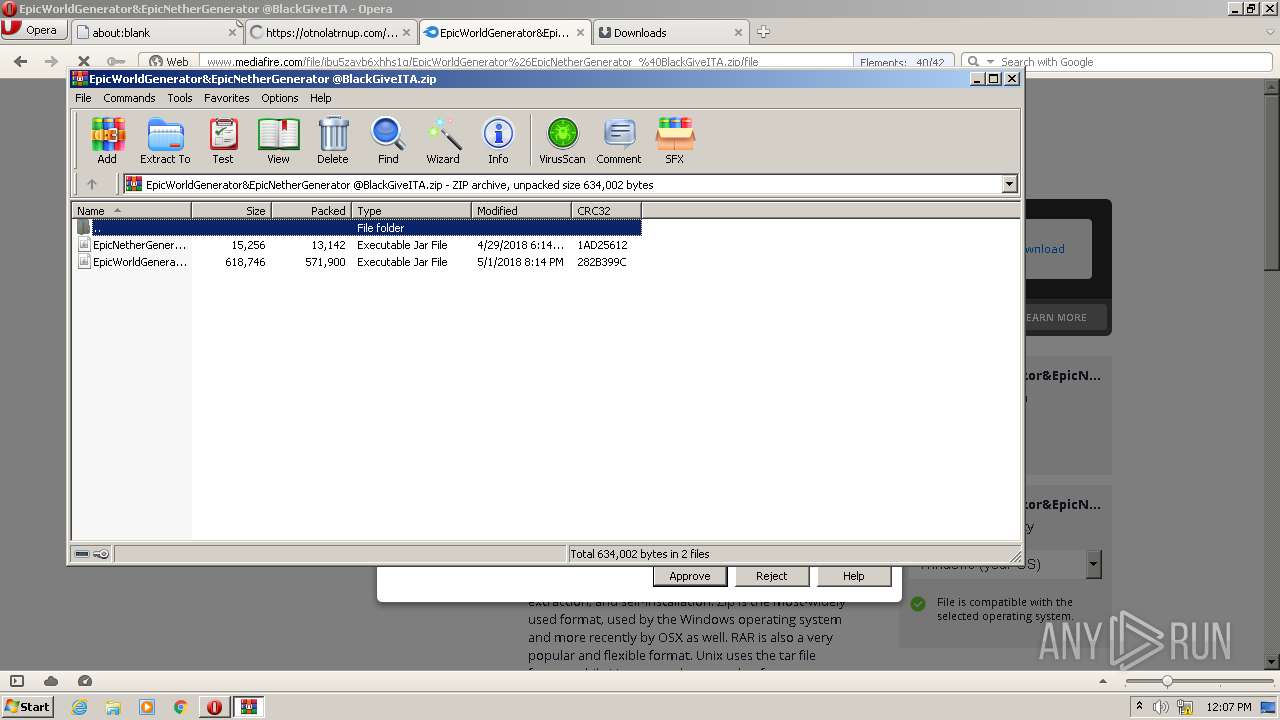Click the Extract To toolbar icon
Viewport: 1280px width, 720px height.
(x=165, y=140)
